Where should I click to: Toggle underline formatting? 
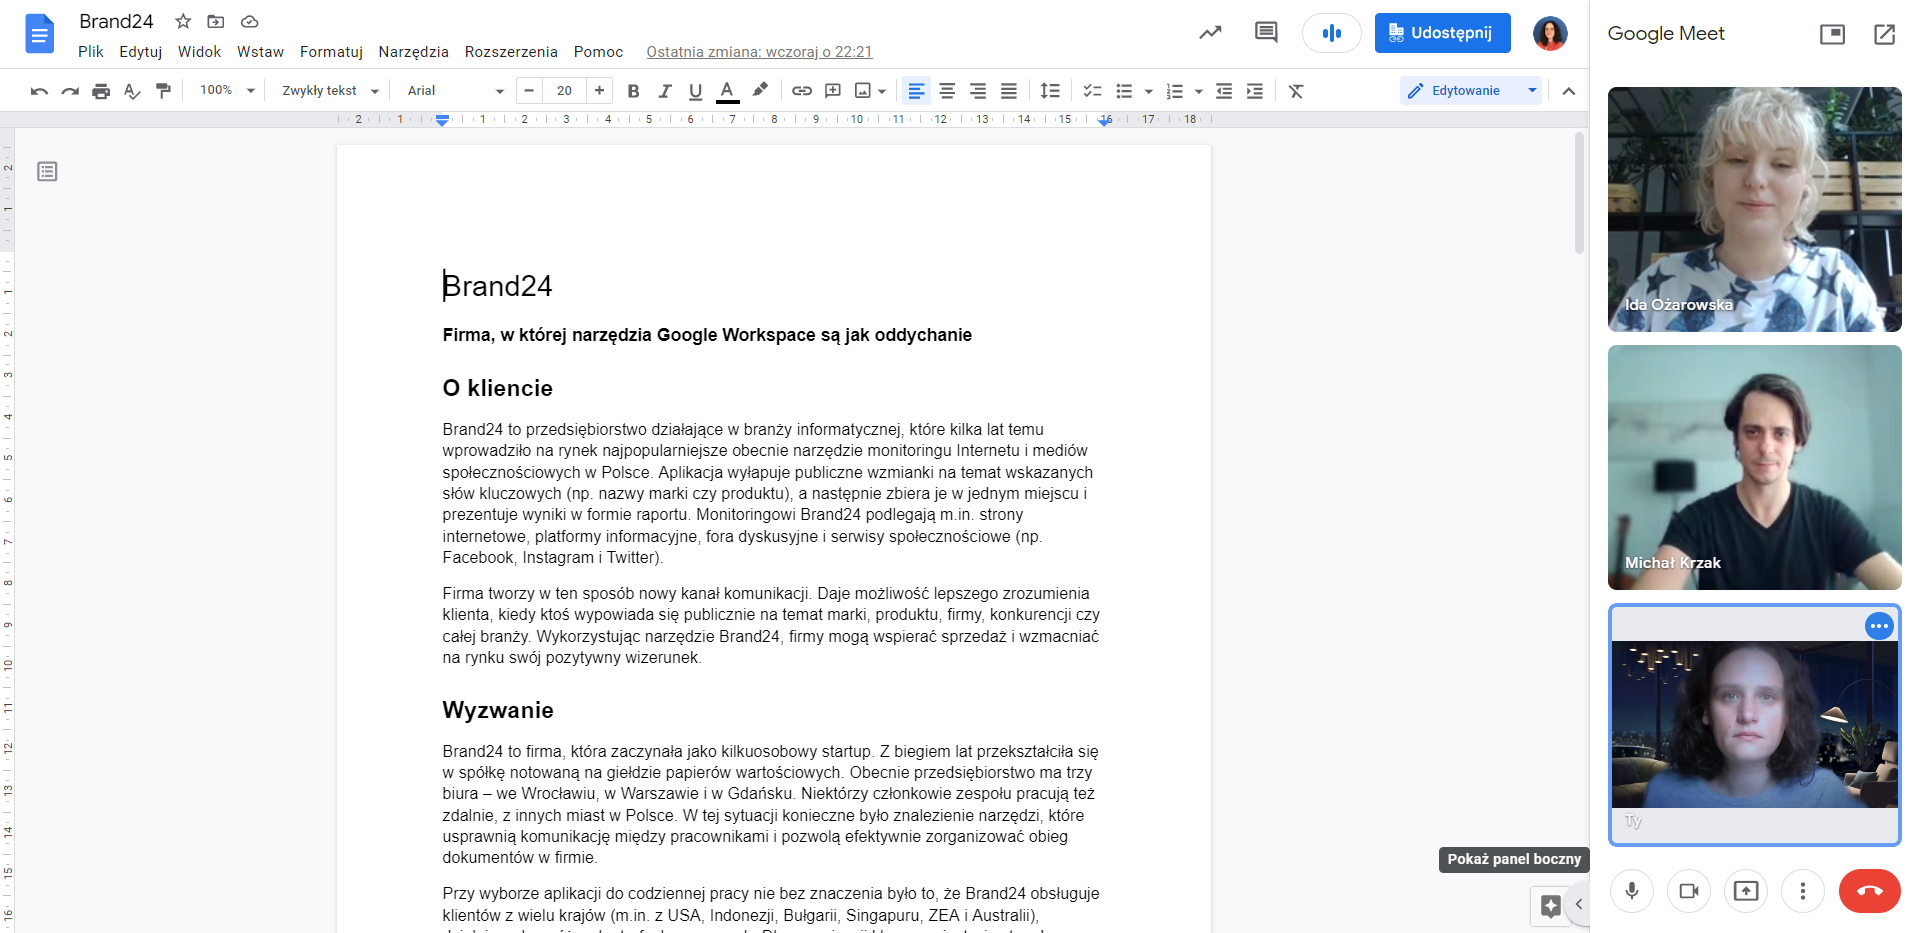tap(695, 91)
